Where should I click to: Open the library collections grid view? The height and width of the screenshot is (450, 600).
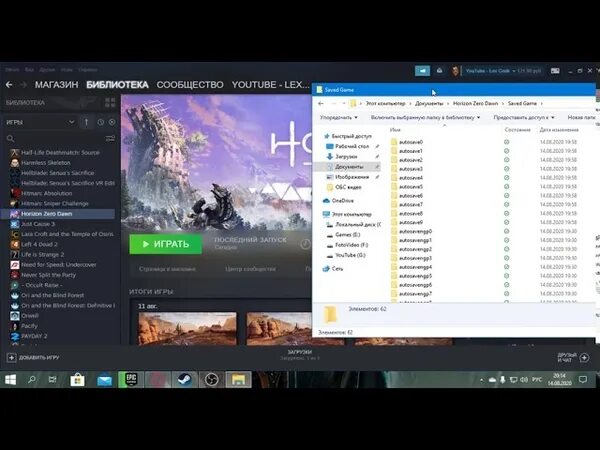[110, 103]
